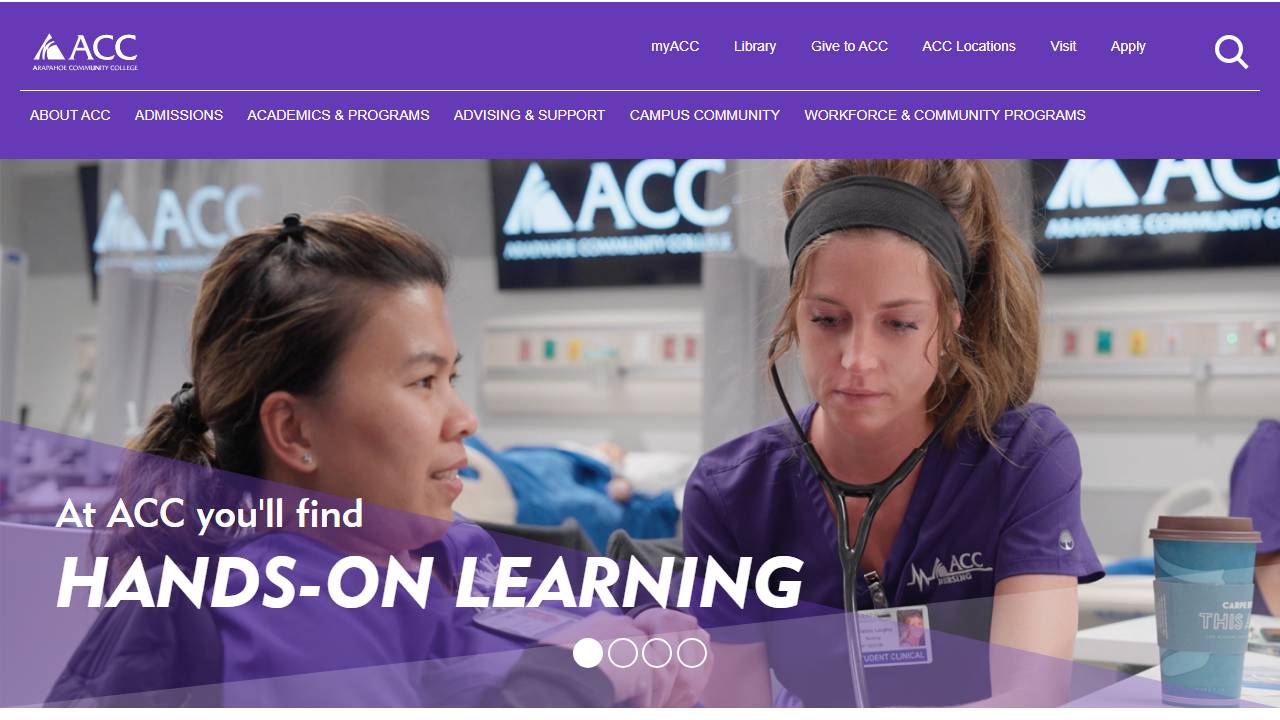Open the Visit link

[1063, 46]
